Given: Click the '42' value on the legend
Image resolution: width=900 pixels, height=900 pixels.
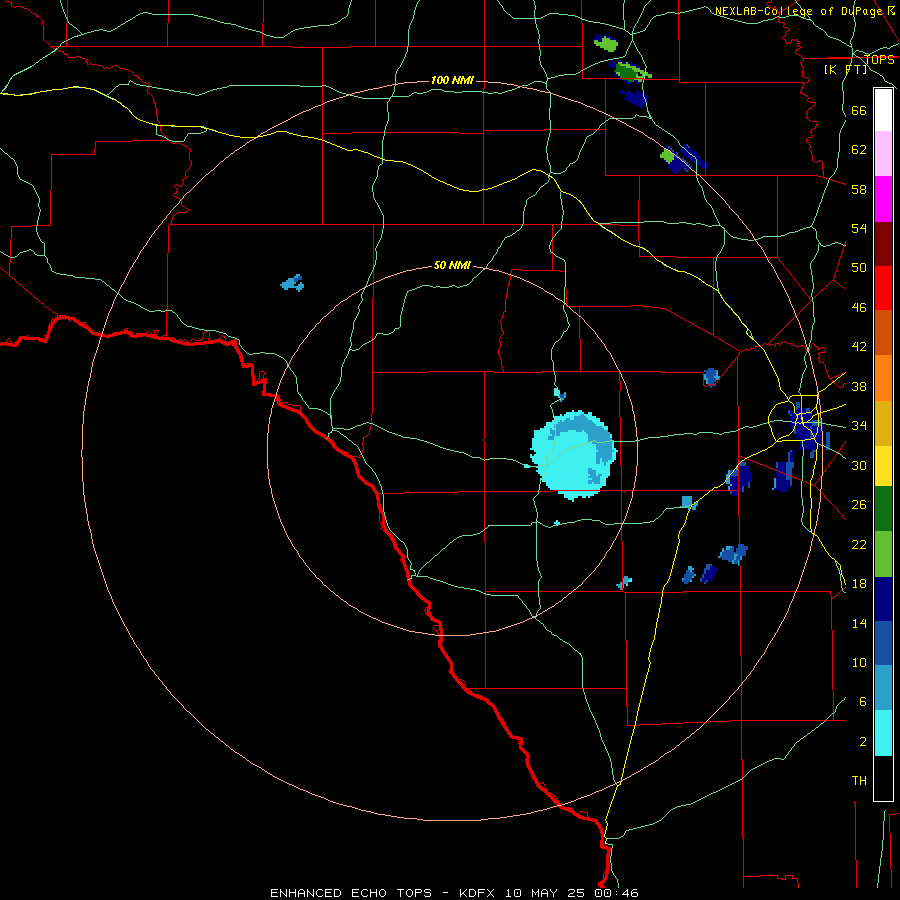Looking at the screenshot, I should (x=859, y=347).
